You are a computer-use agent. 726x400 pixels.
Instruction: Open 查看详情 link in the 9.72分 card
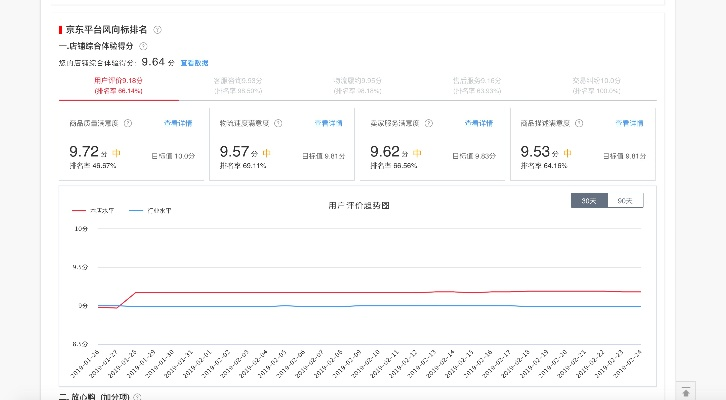(178, 123)
